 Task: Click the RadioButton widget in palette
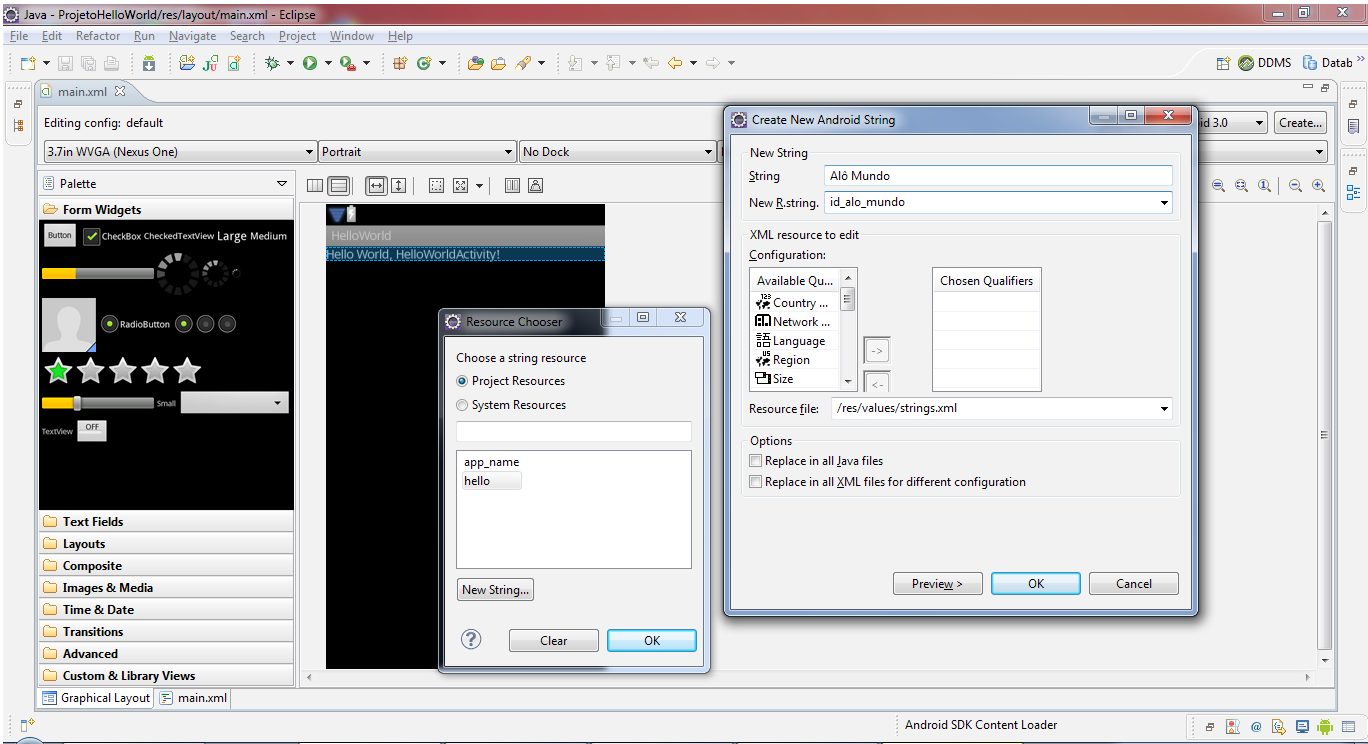click(135, 324)
